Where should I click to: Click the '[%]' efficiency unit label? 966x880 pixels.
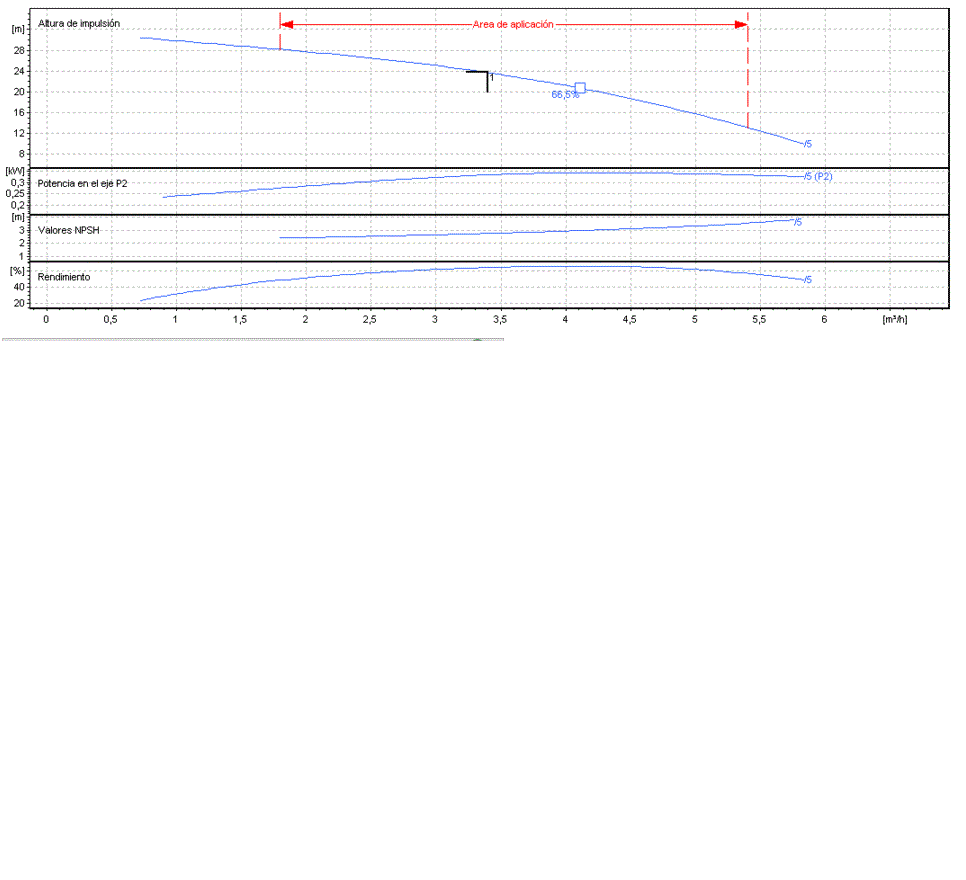[17, 271]
